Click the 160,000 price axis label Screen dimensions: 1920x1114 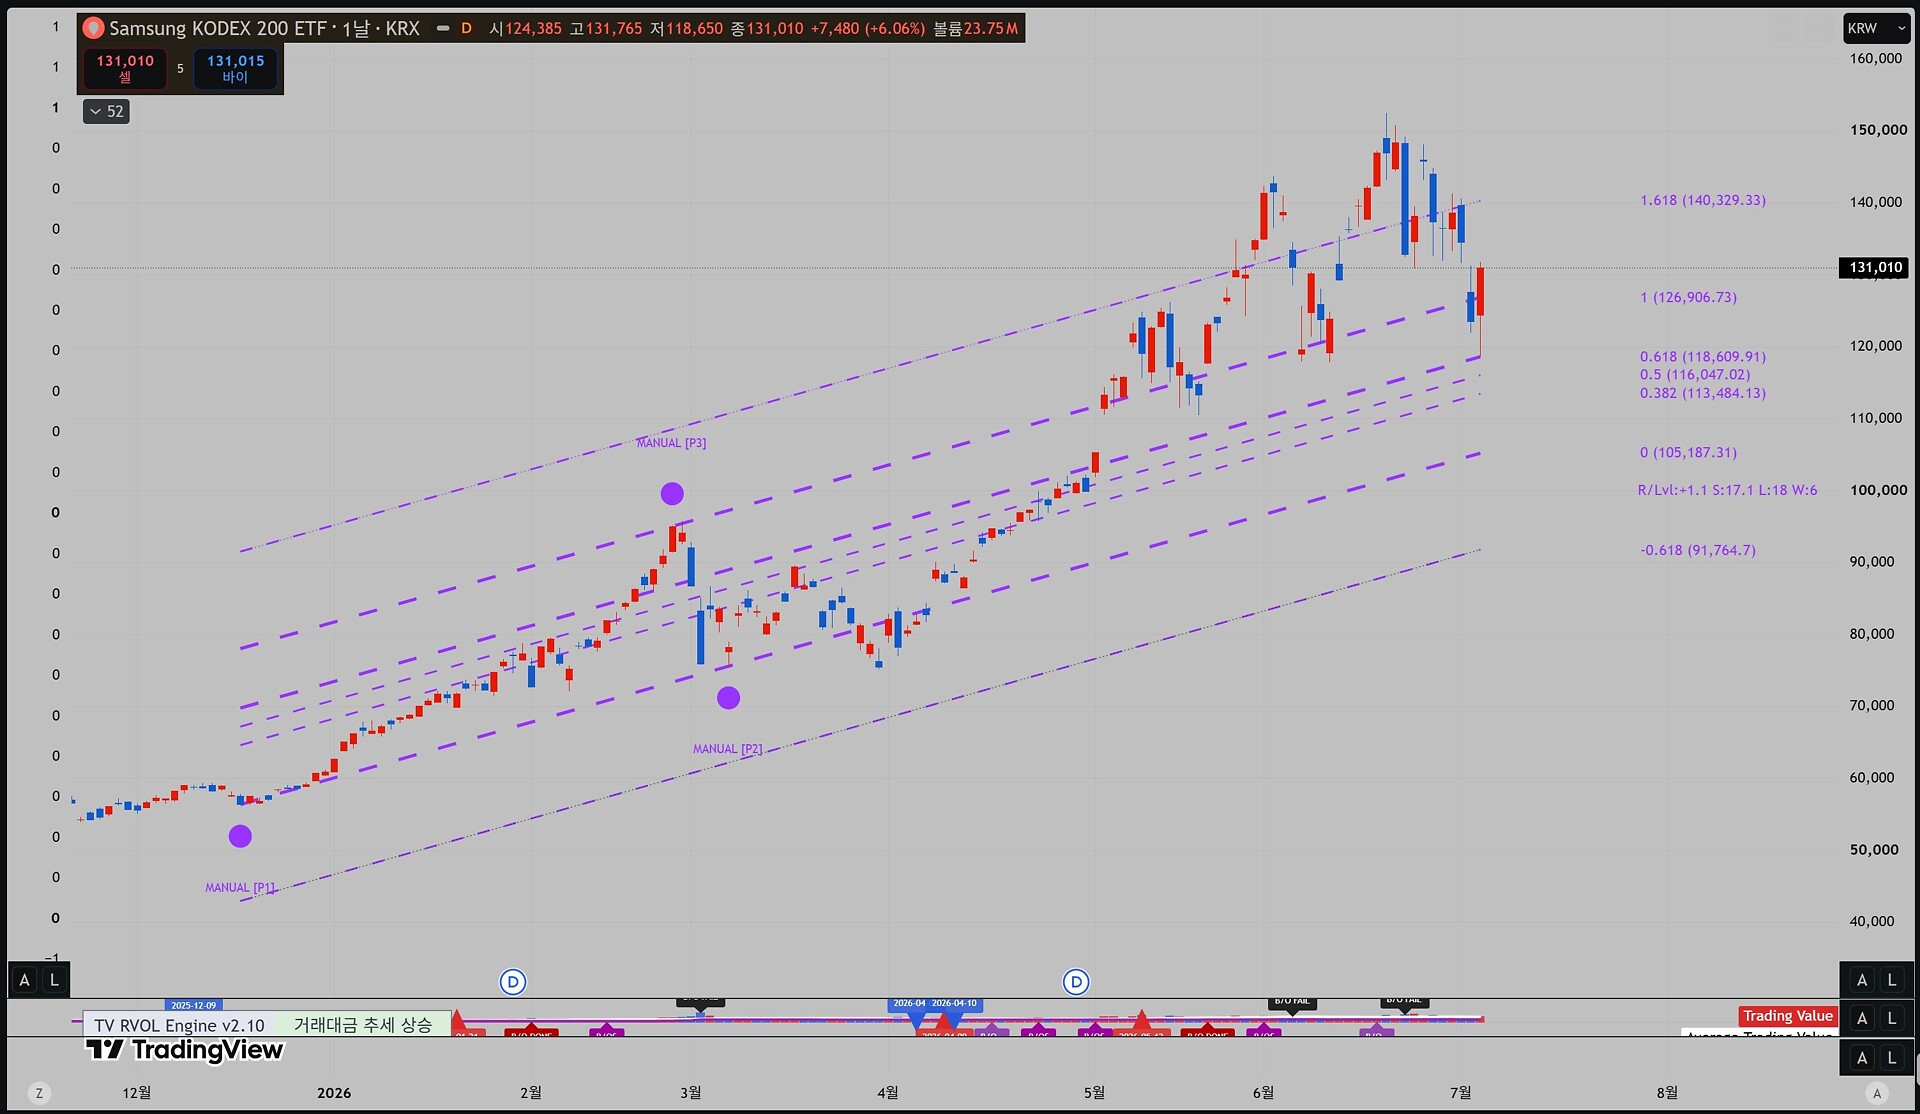pos(1876,58)
